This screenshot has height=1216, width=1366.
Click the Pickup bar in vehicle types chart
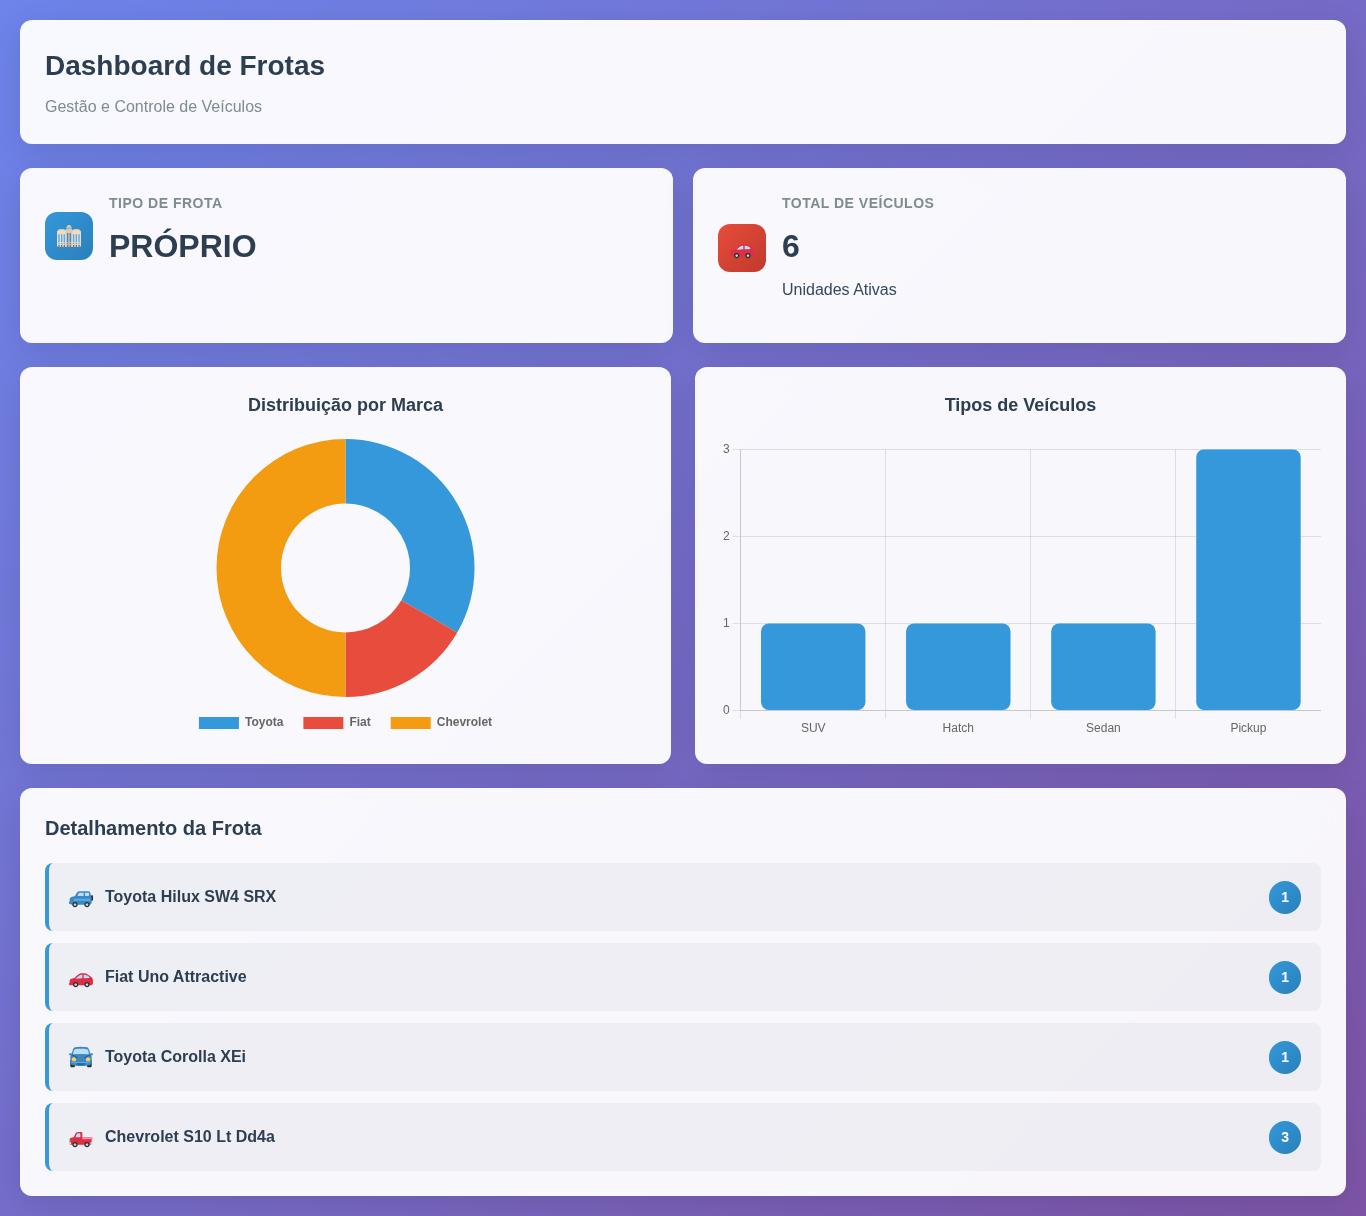tap(1248, 580)
